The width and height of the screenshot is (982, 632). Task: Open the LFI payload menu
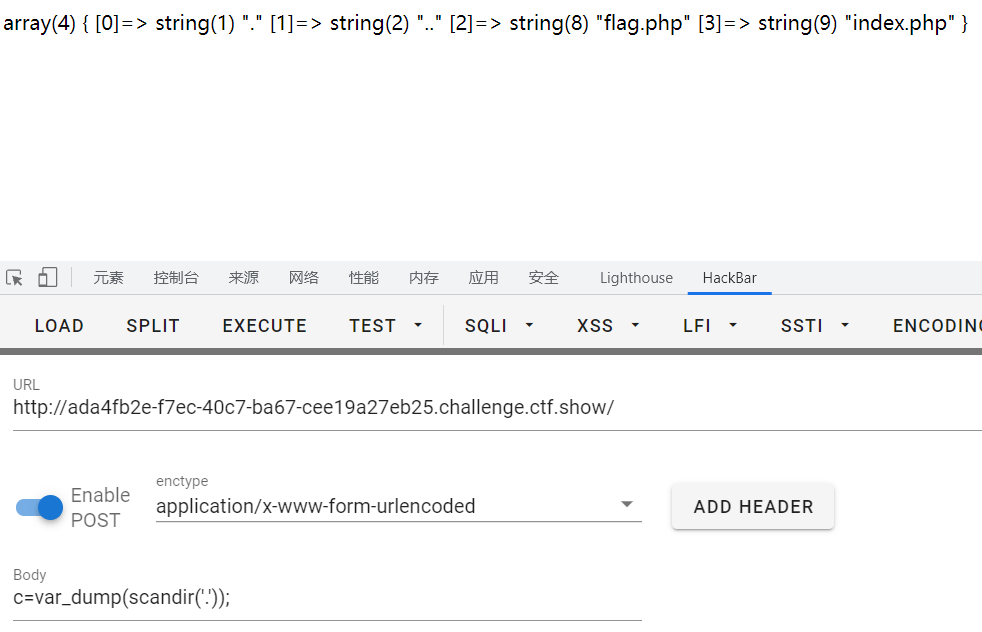[710, 326]
